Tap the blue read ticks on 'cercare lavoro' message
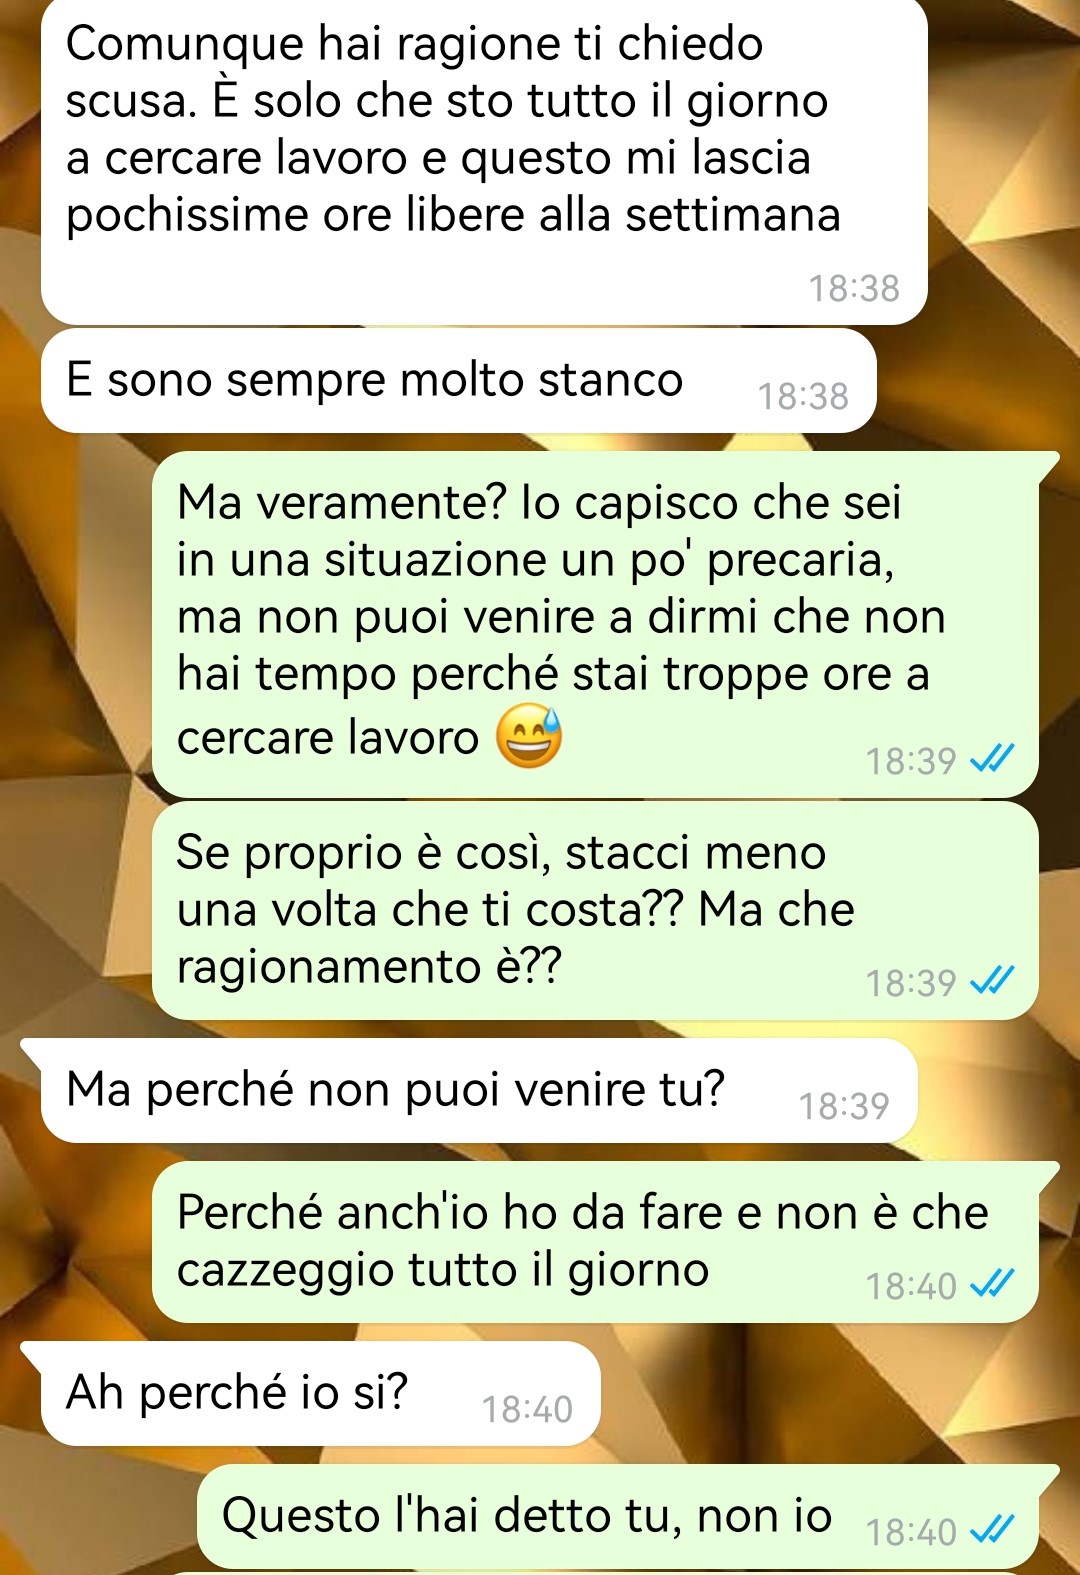The width and height of the screenshot is (1080, 1575). pos(992,760)
